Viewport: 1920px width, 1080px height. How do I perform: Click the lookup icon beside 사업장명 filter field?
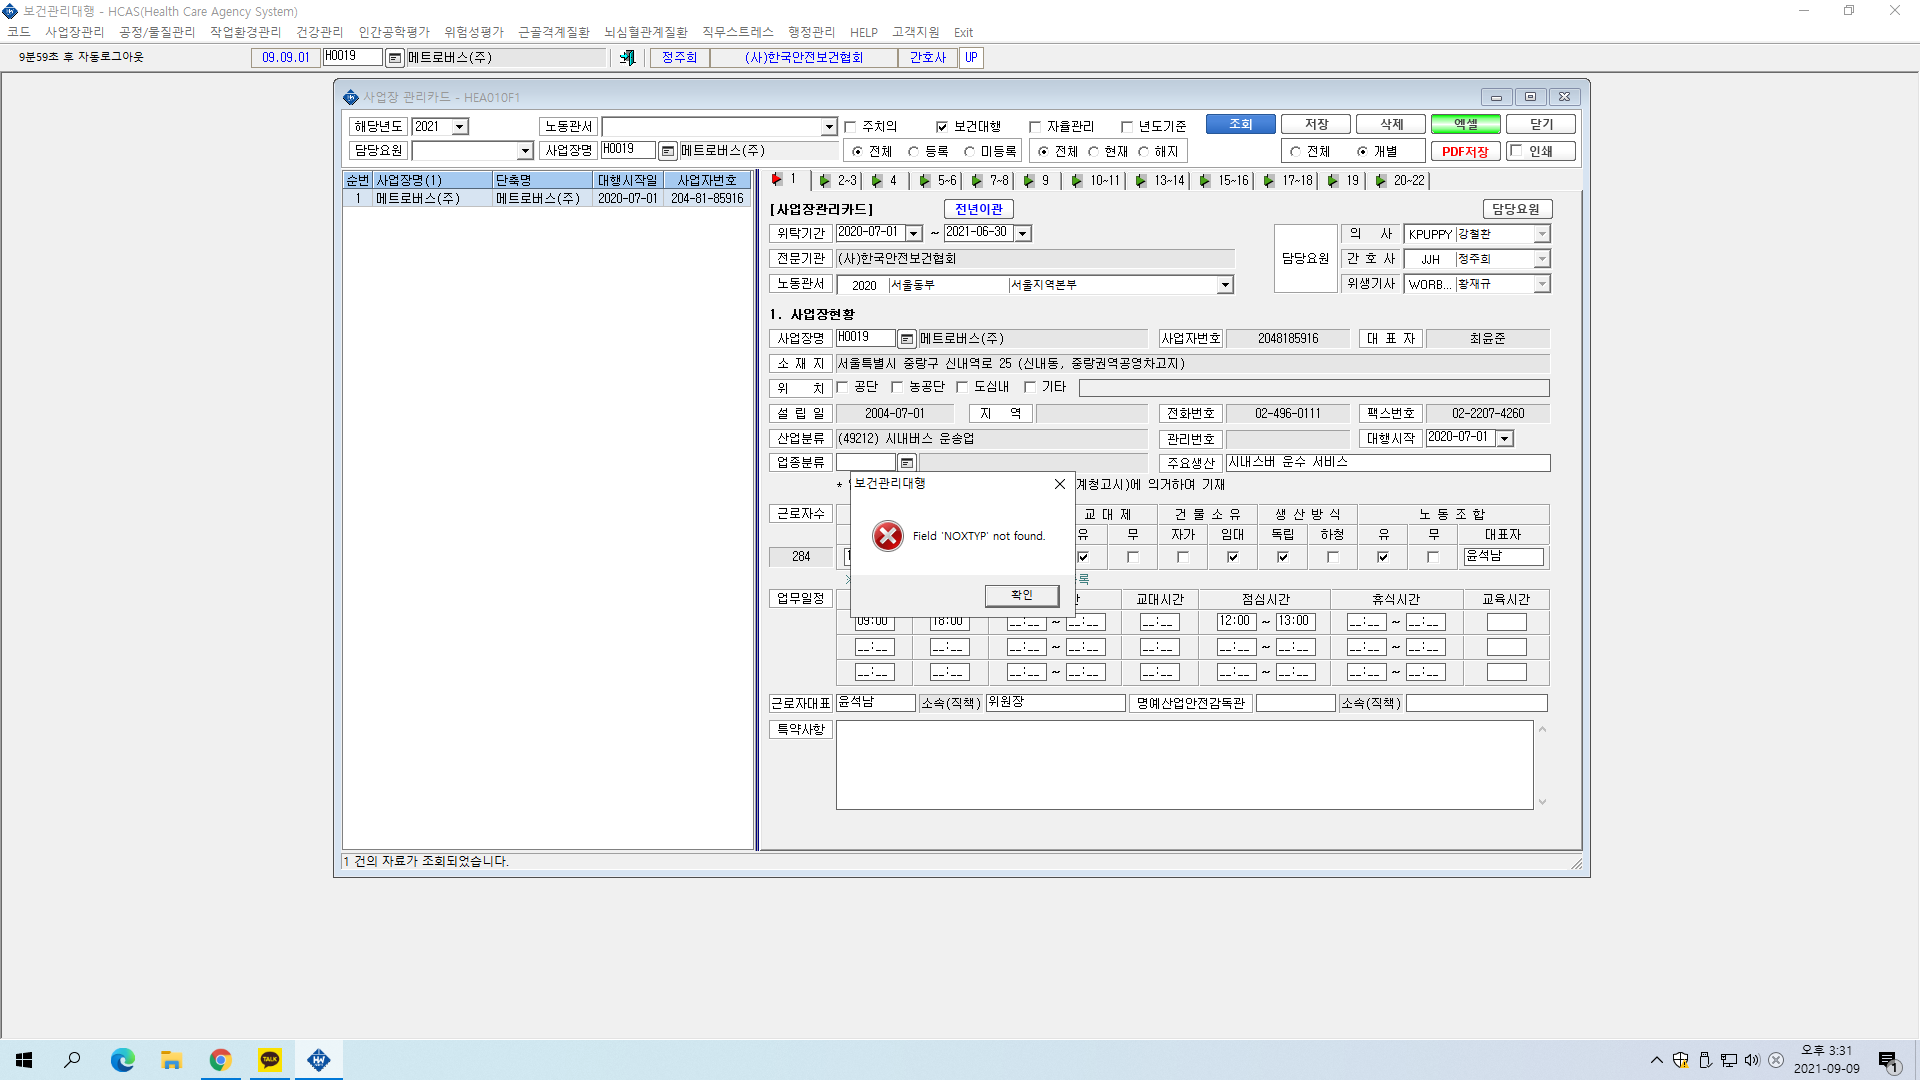click(668, 151)
